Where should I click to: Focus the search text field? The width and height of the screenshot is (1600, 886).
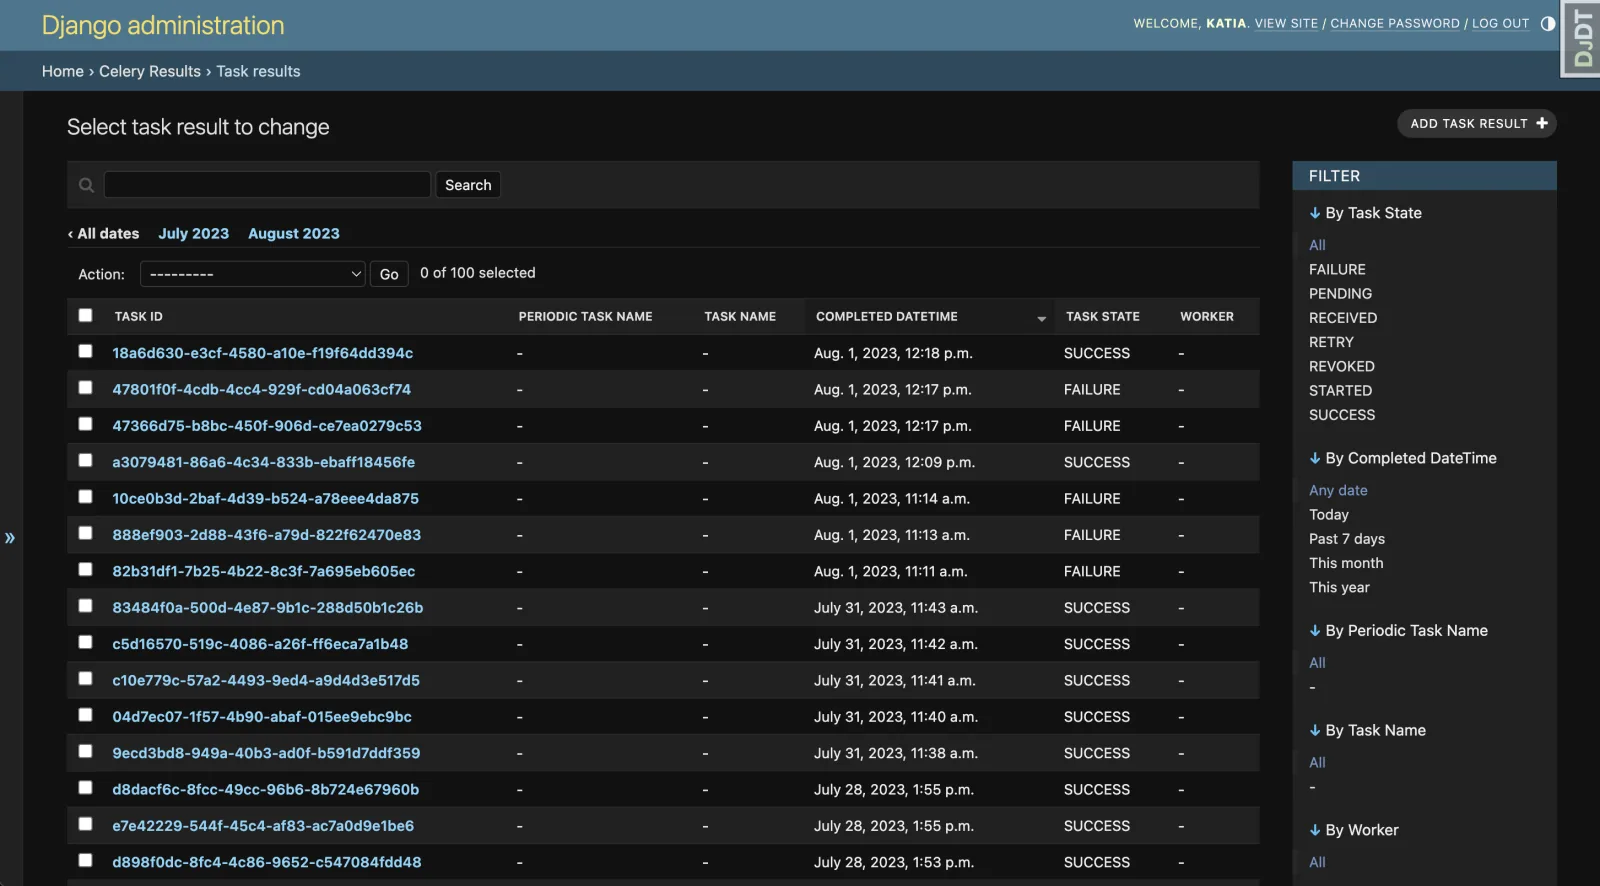(267, 184)
